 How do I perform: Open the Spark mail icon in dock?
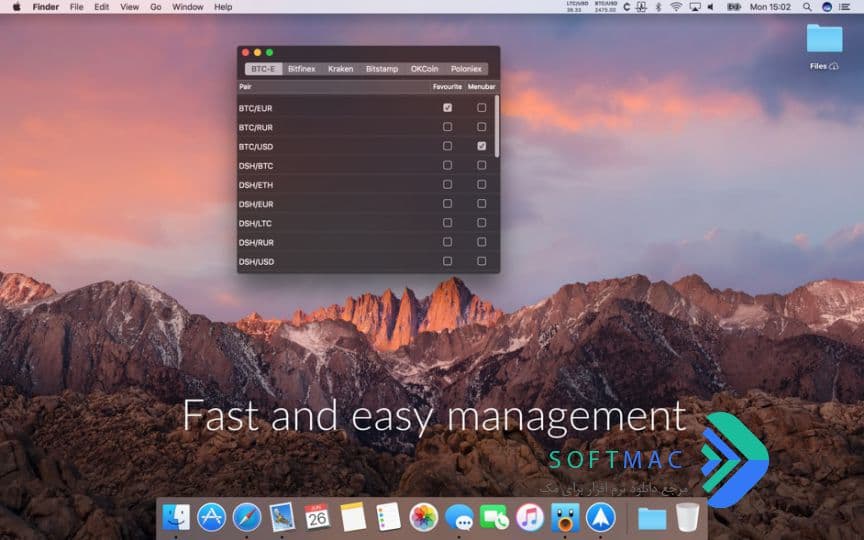601,517
